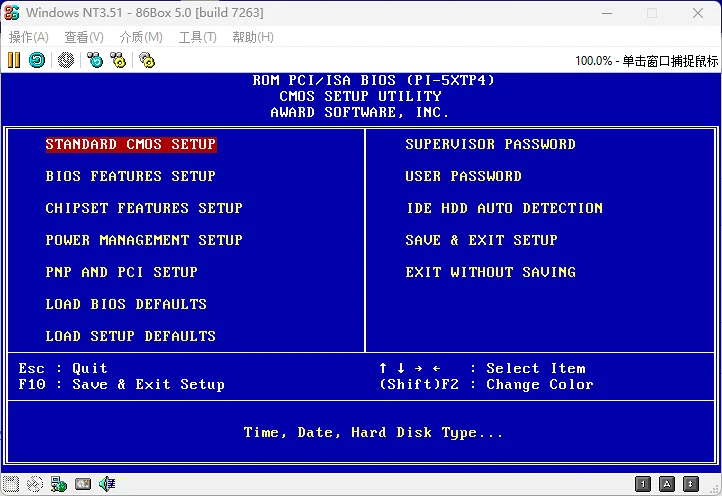Toggle the Caps Lock indicator
722x496 pixels.
[667, 485]
